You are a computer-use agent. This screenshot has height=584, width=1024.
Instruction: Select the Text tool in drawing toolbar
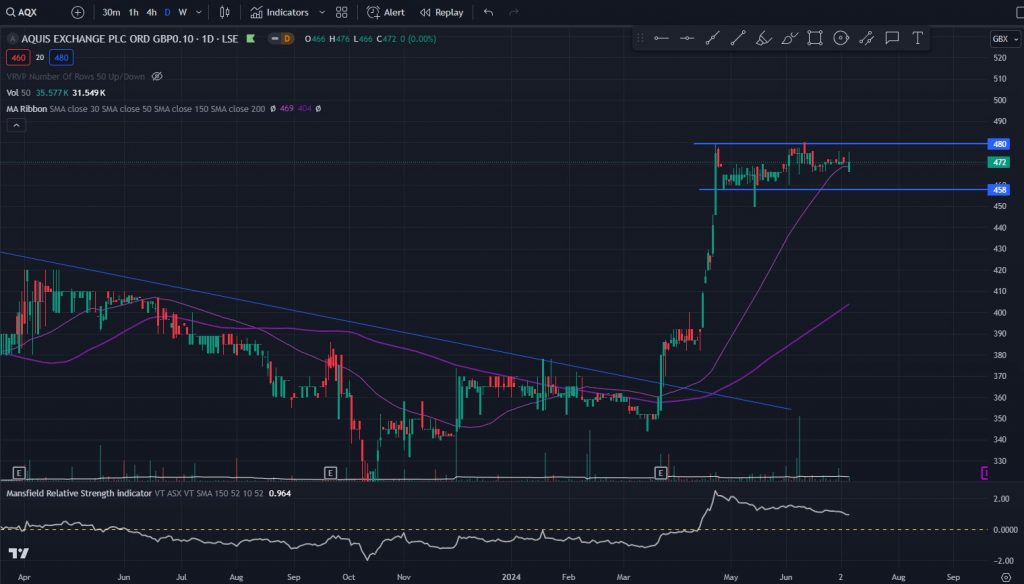(917, 38)
